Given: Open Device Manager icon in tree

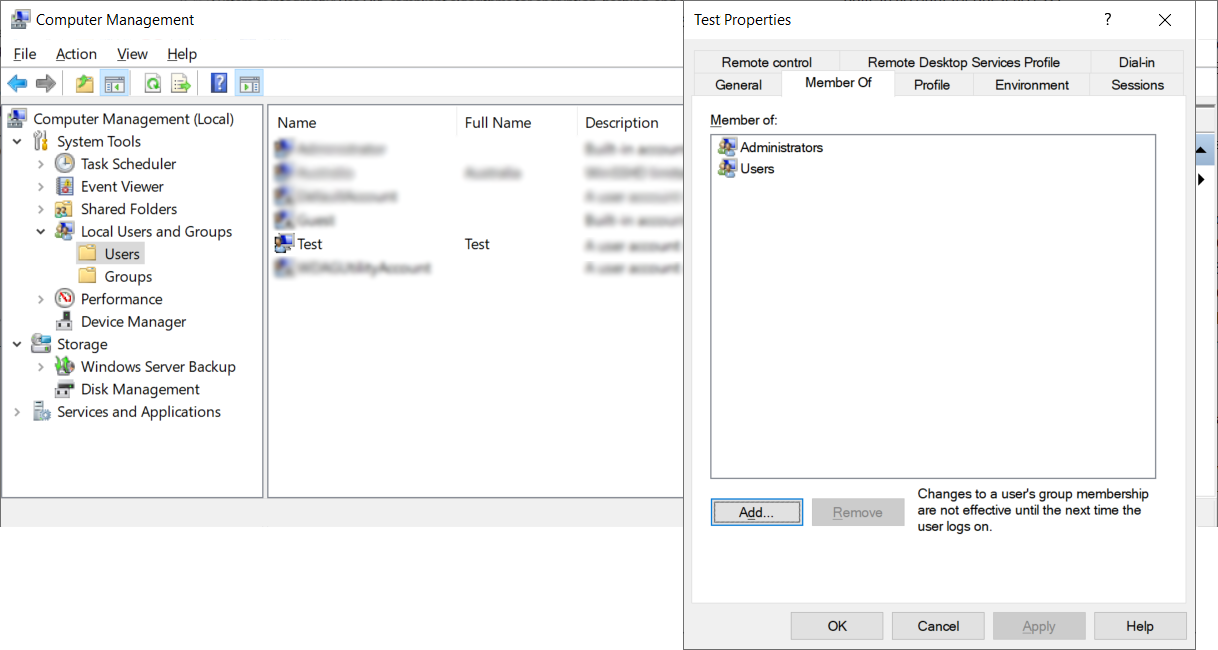Looking at the screenshot, I should [64, 321].
